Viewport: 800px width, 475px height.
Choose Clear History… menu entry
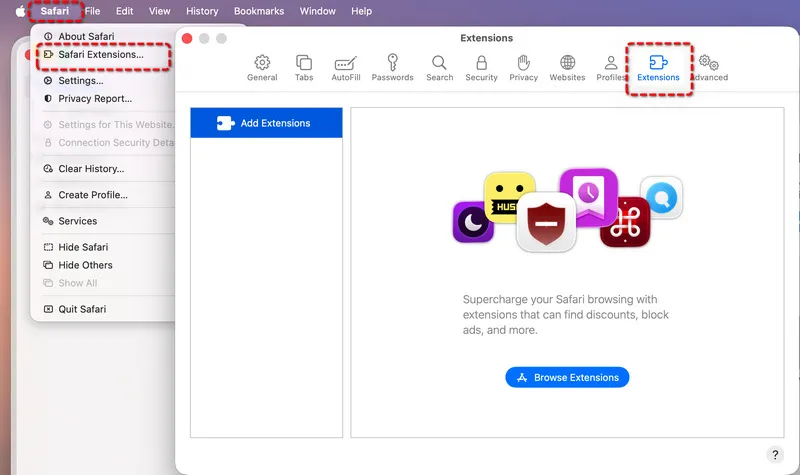click(x=91, y=169)
